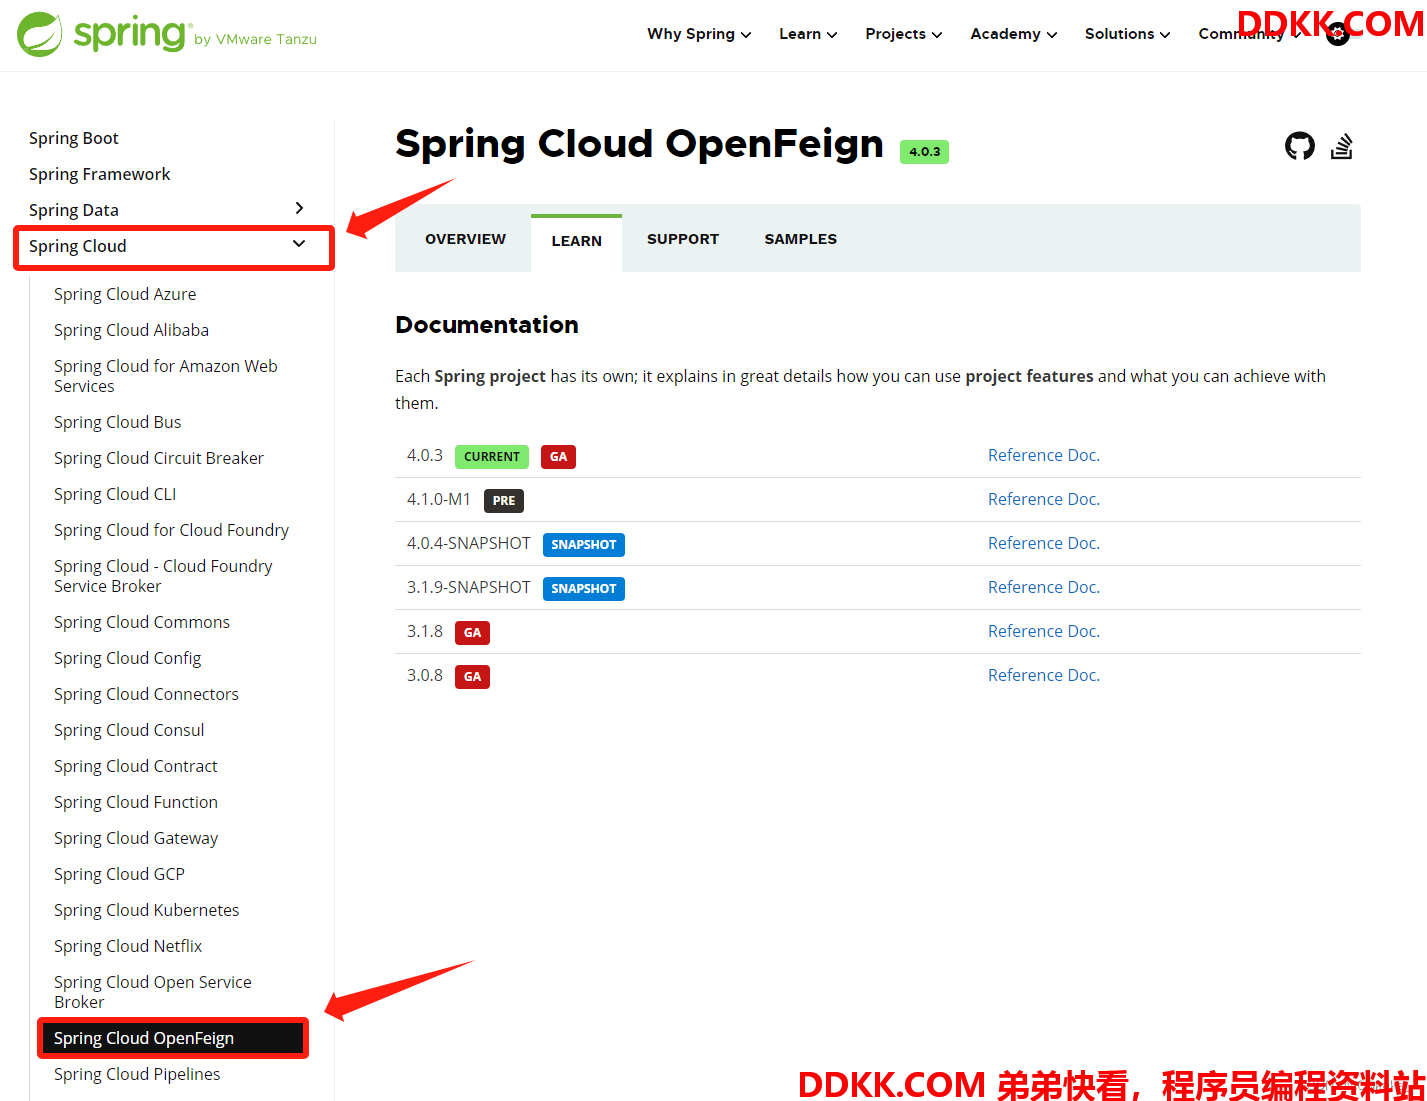The image size is (1427, 1101).
Task: Switch to the SUPPORT tab
Action: (x=683, y=239)
